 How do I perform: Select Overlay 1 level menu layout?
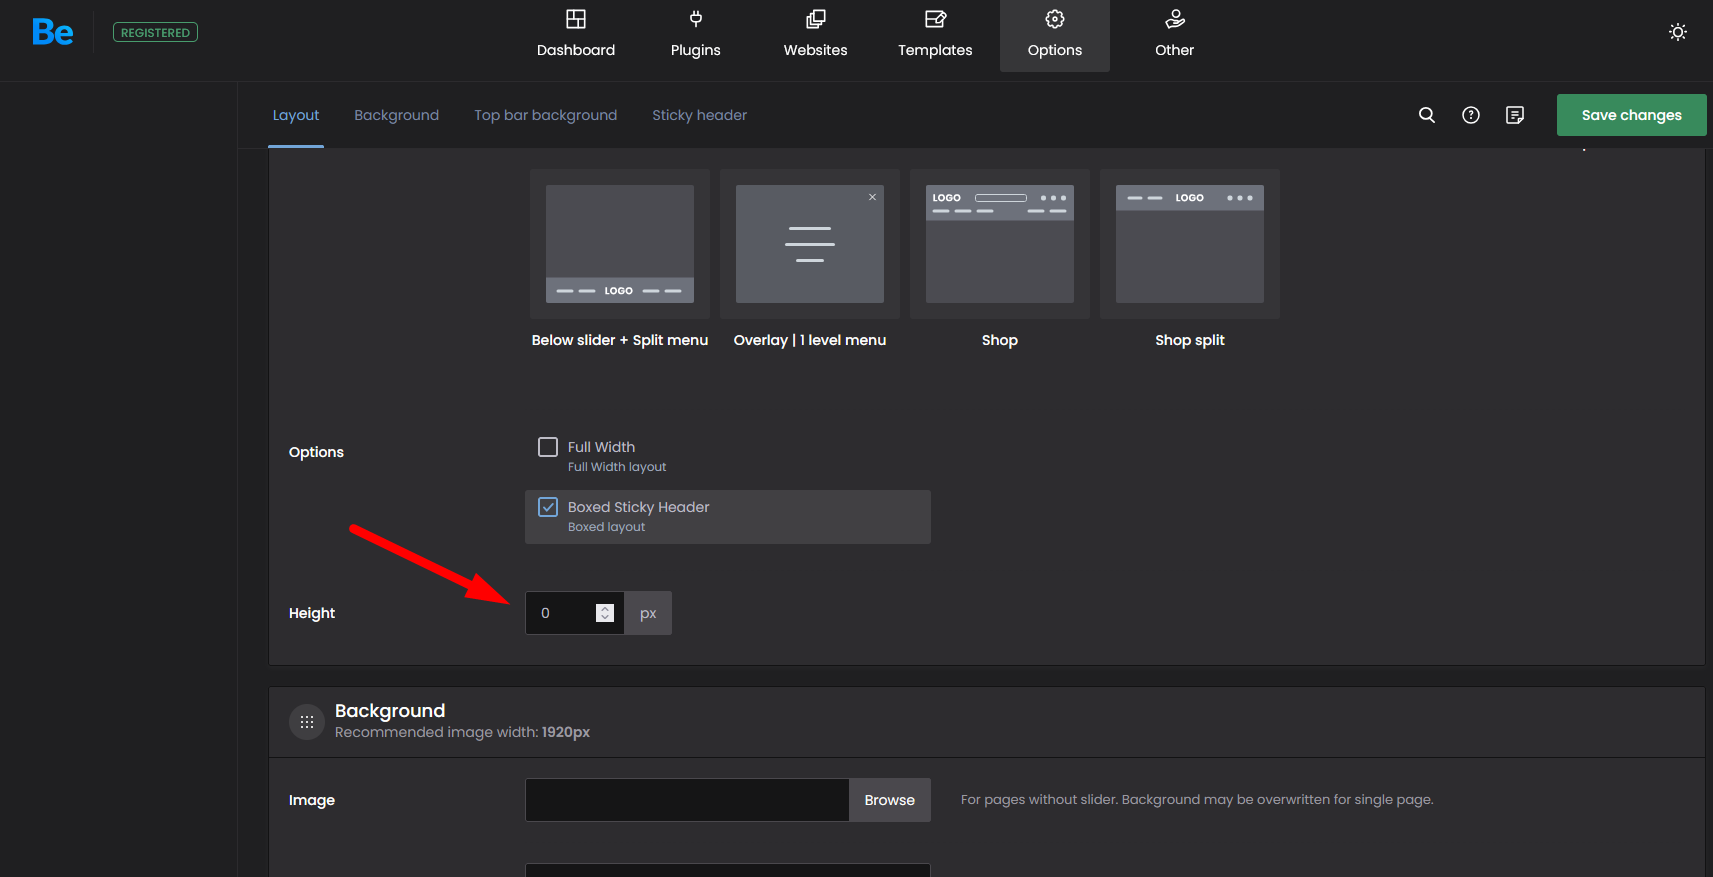tap(810, 244)
